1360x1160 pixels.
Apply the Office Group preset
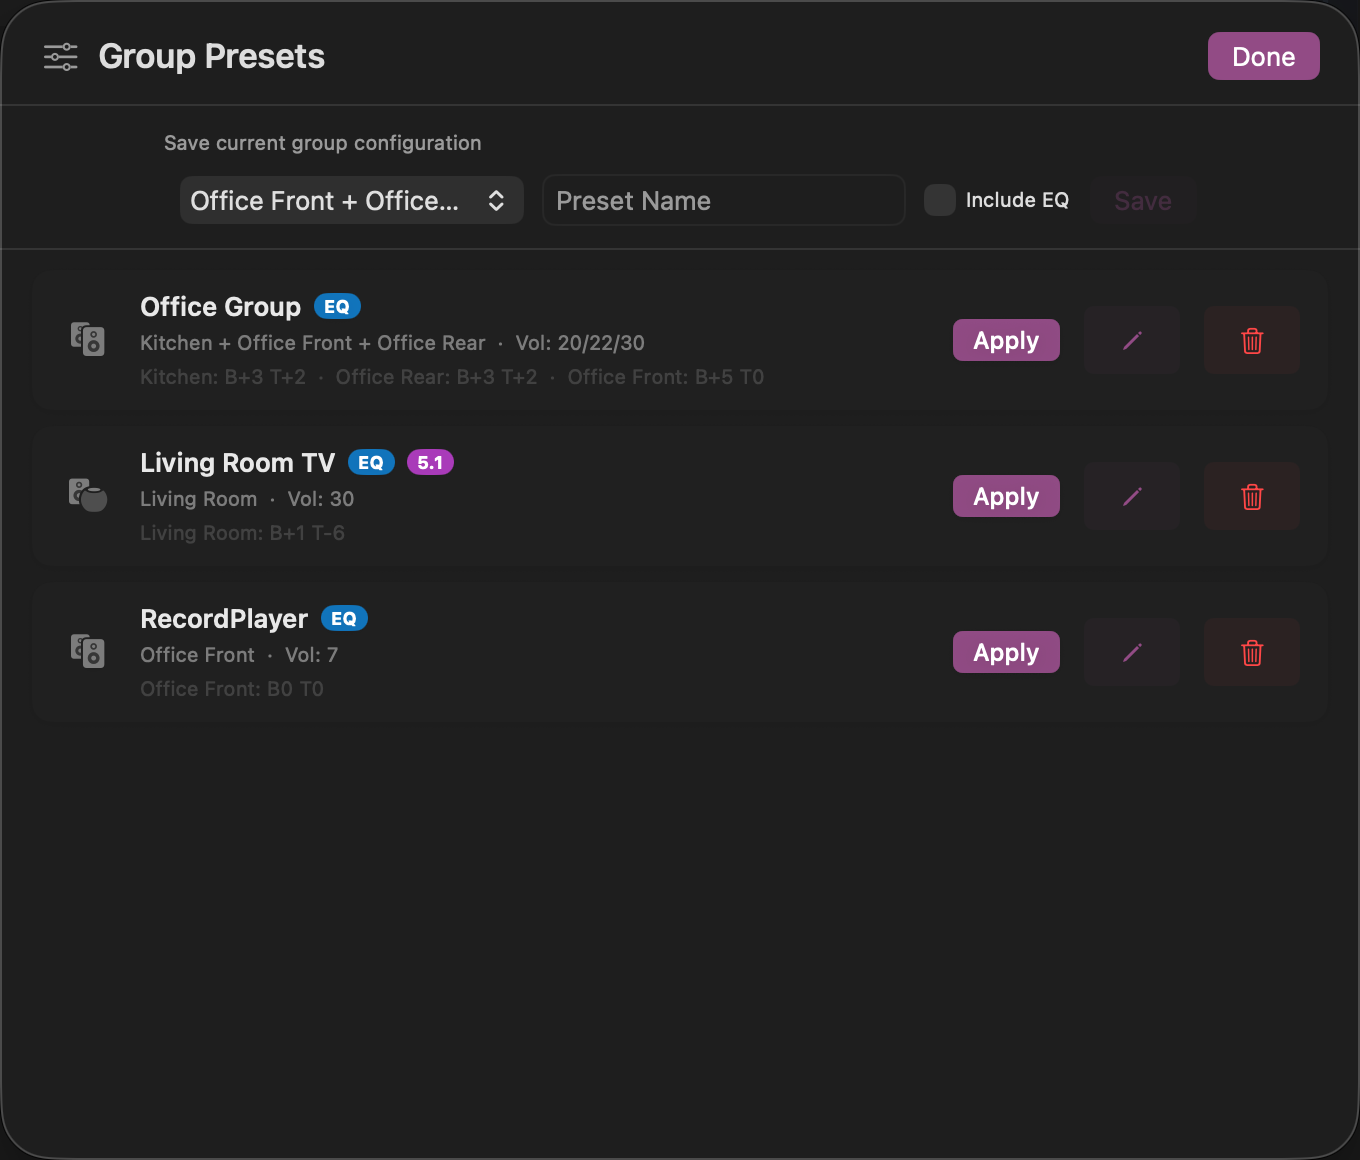coord(1006,340)
